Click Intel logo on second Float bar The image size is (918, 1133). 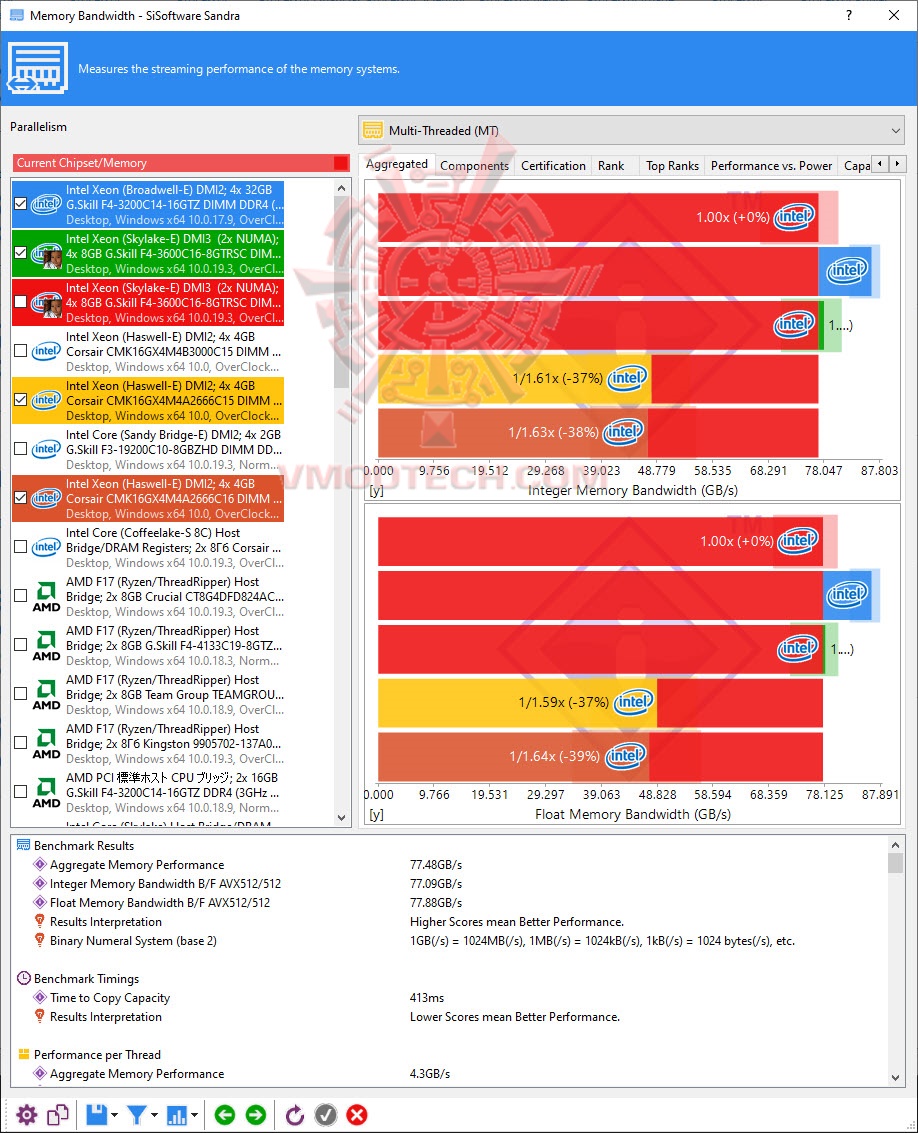click(848, 595)
